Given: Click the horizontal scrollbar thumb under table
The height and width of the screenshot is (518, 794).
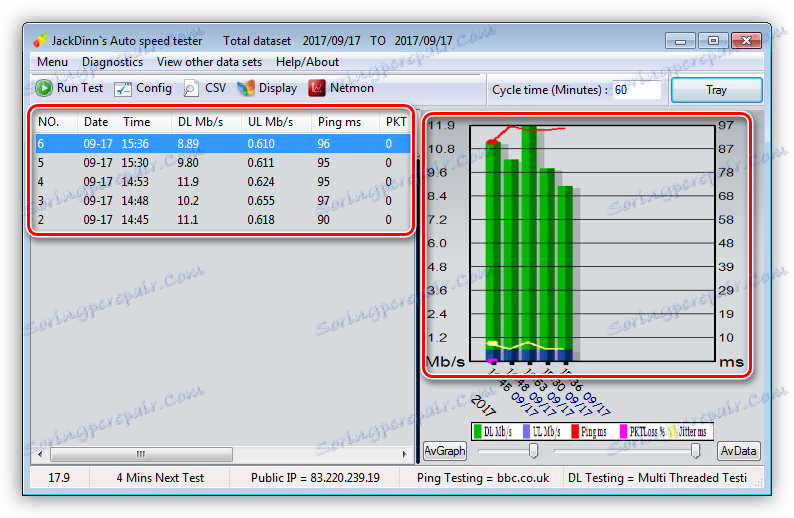Looking at the screenshot, I should [x=141, y=454].
